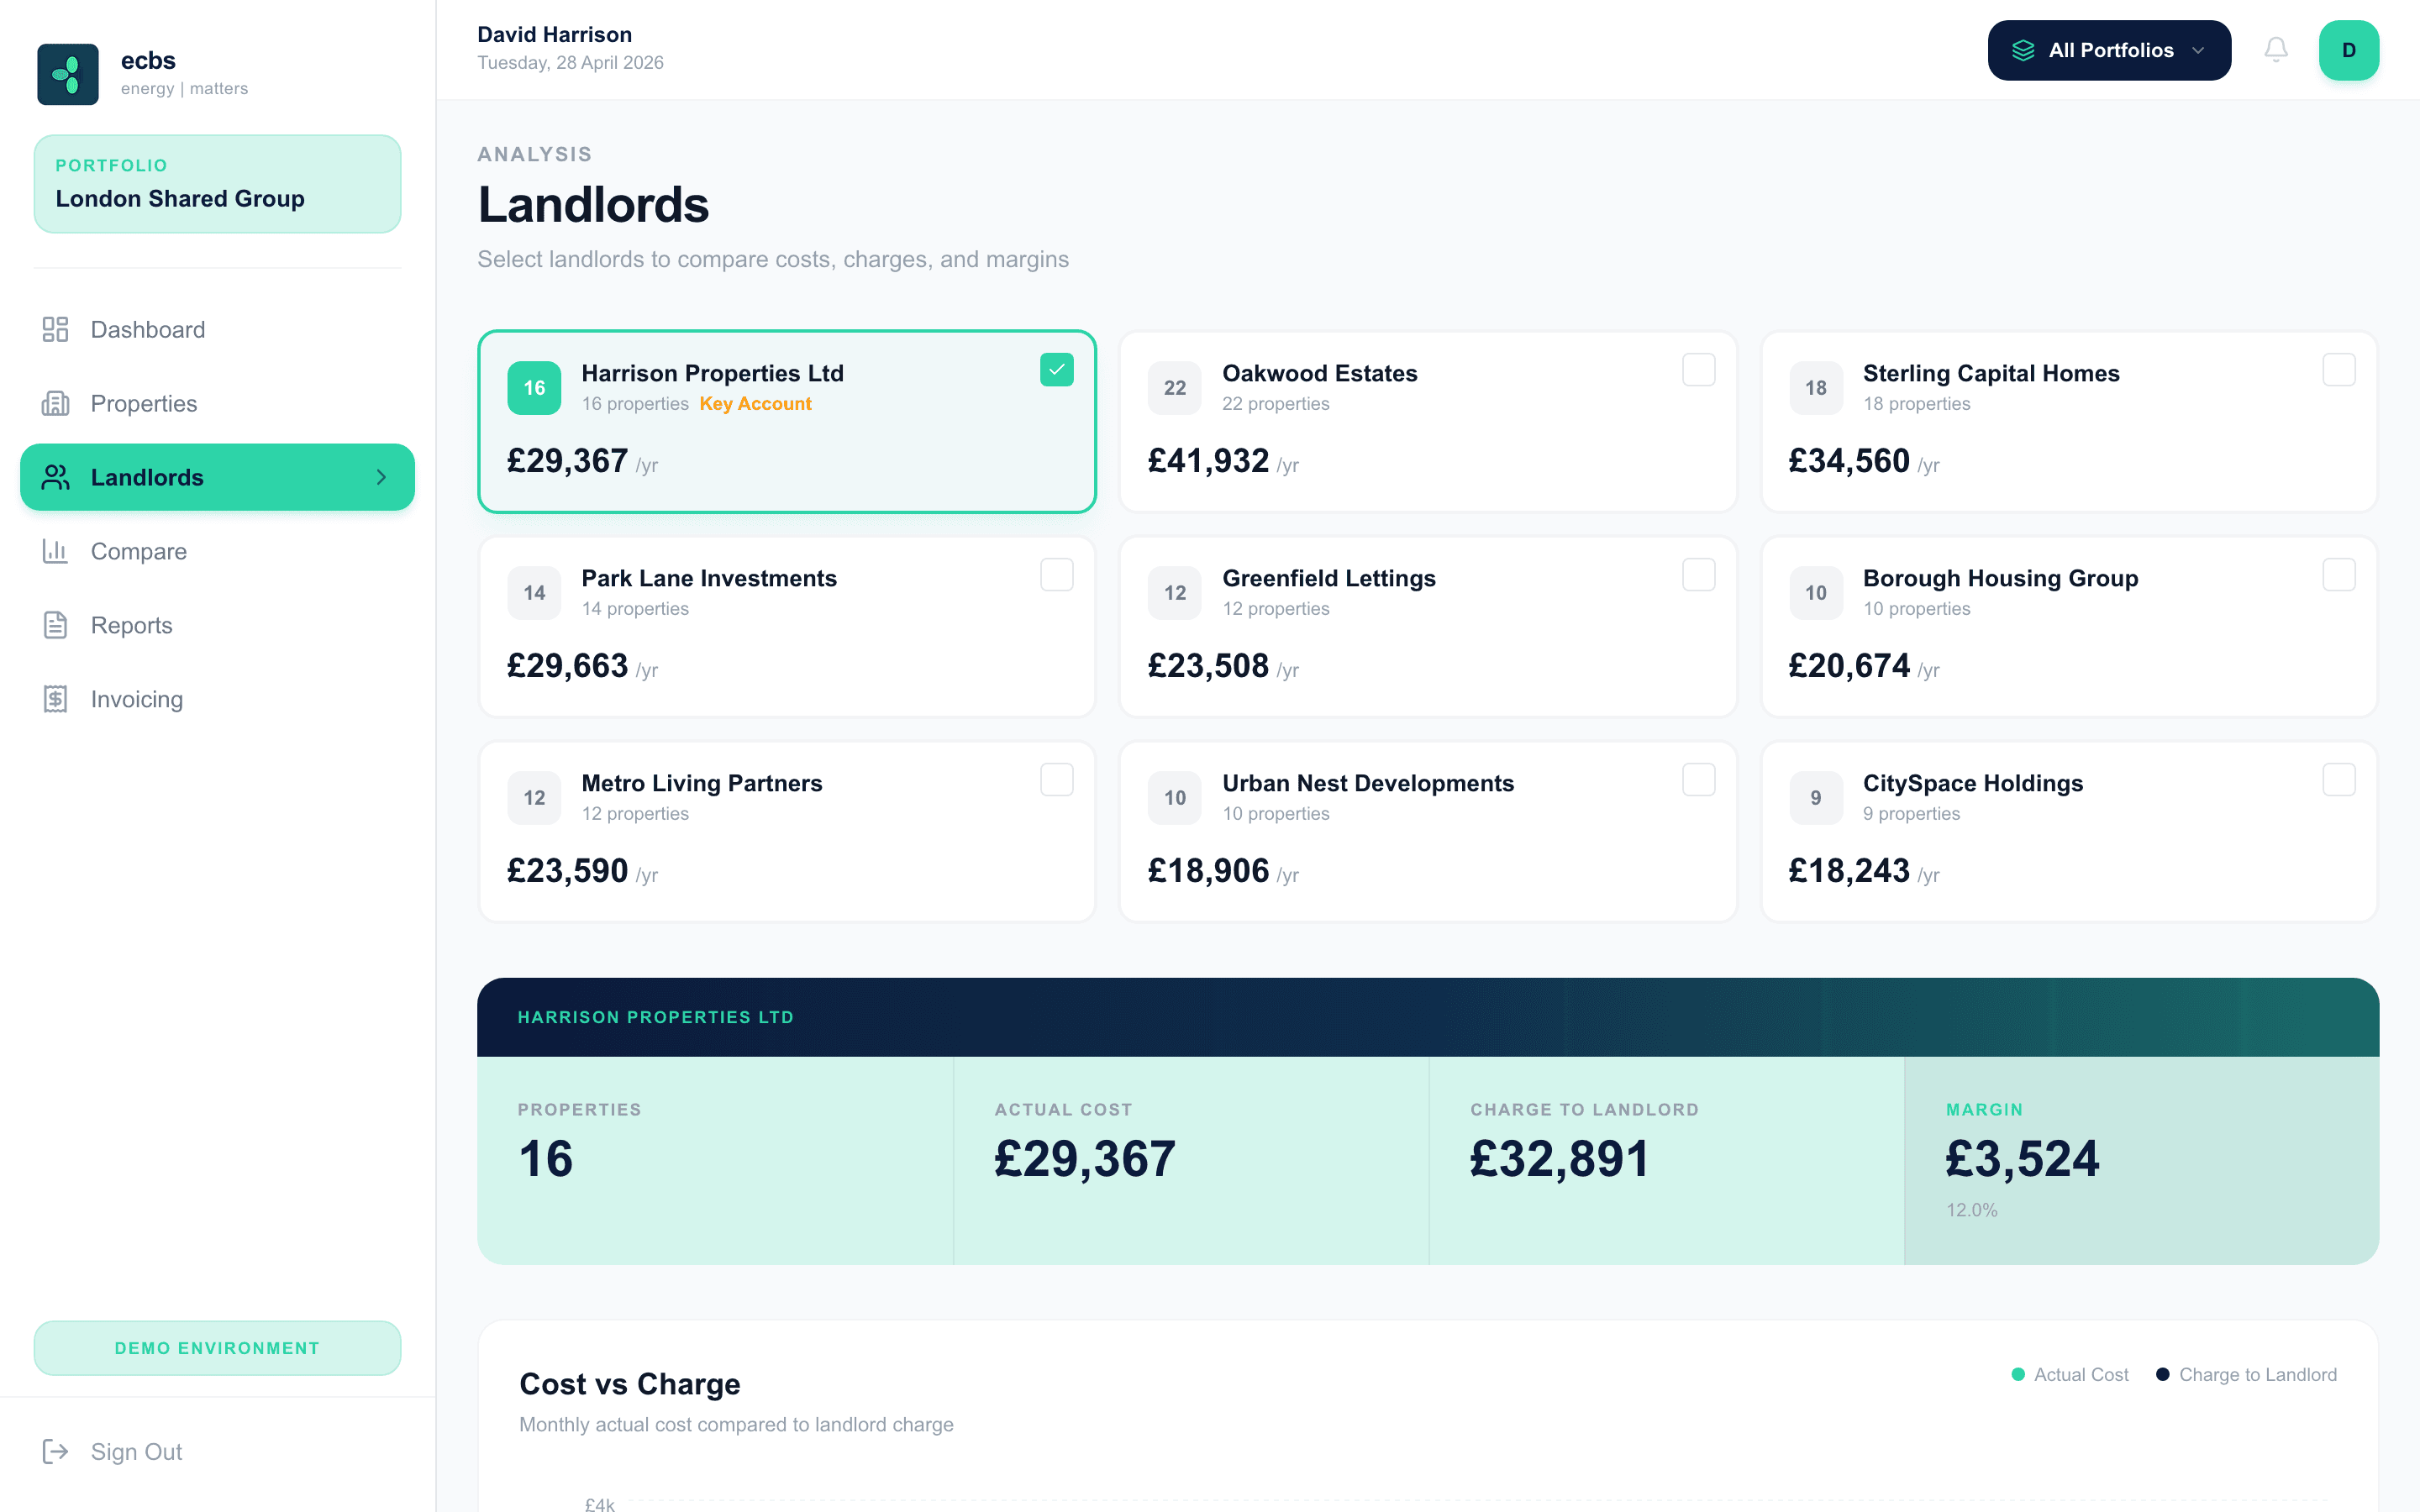Click the Reports document icon
Screen dimensions: 2420x1512
[55, 625]
